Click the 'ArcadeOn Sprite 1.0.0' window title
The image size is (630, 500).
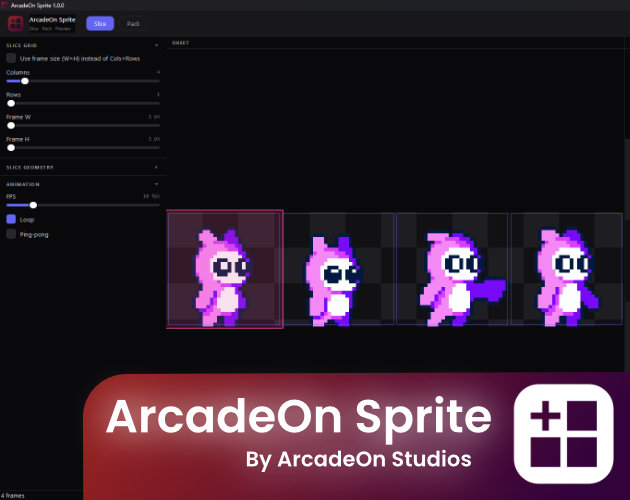point(37,5)
